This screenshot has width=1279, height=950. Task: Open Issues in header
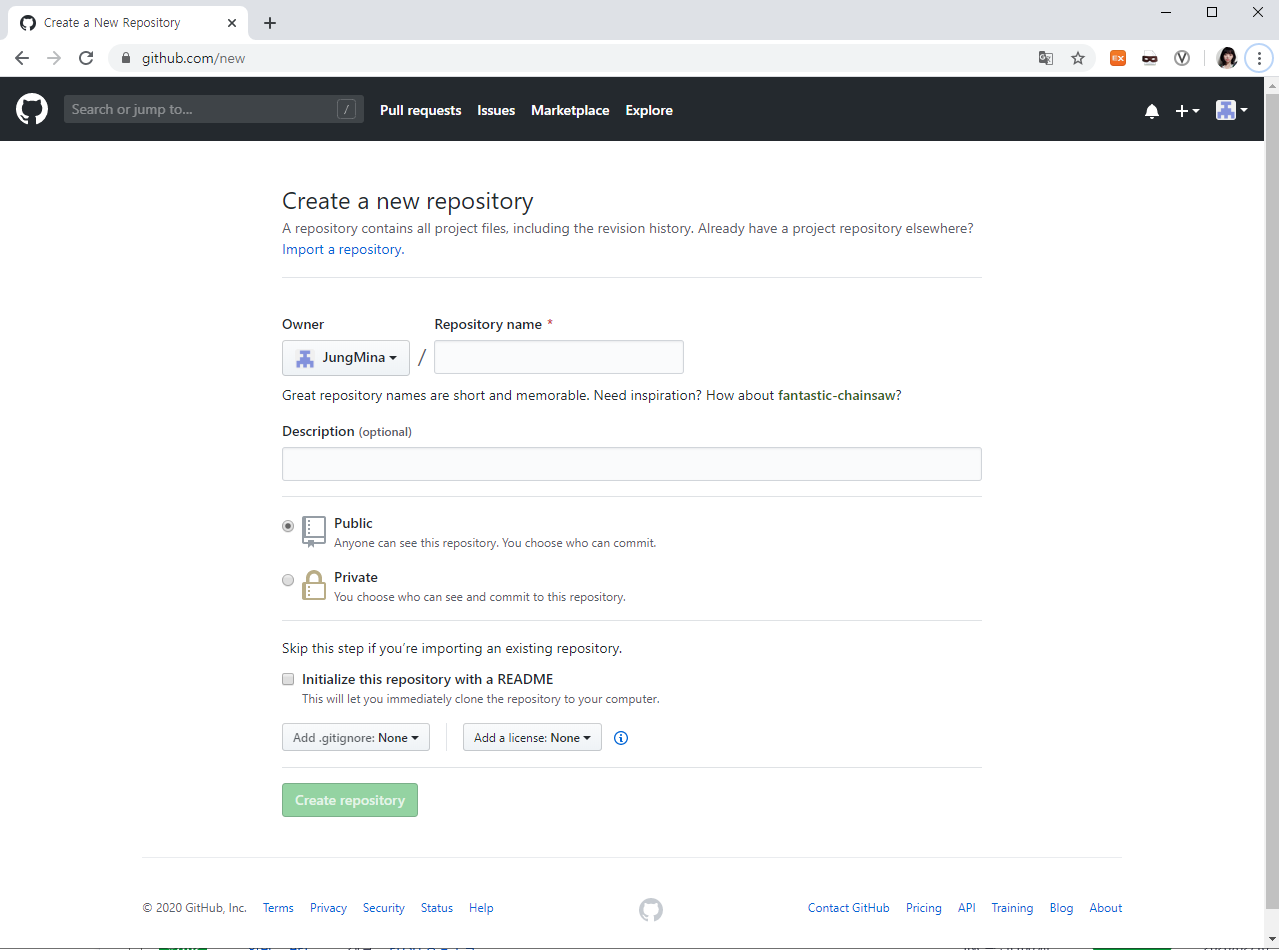(496, 110)
